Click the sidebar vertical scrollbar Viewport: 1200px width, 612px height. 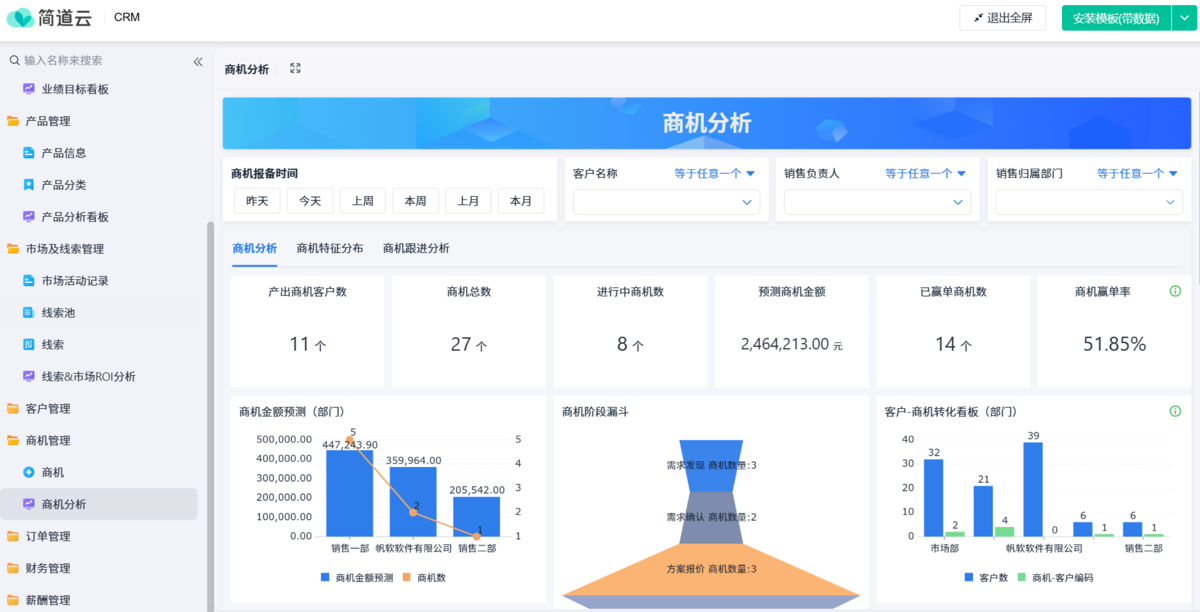point(210,417)
